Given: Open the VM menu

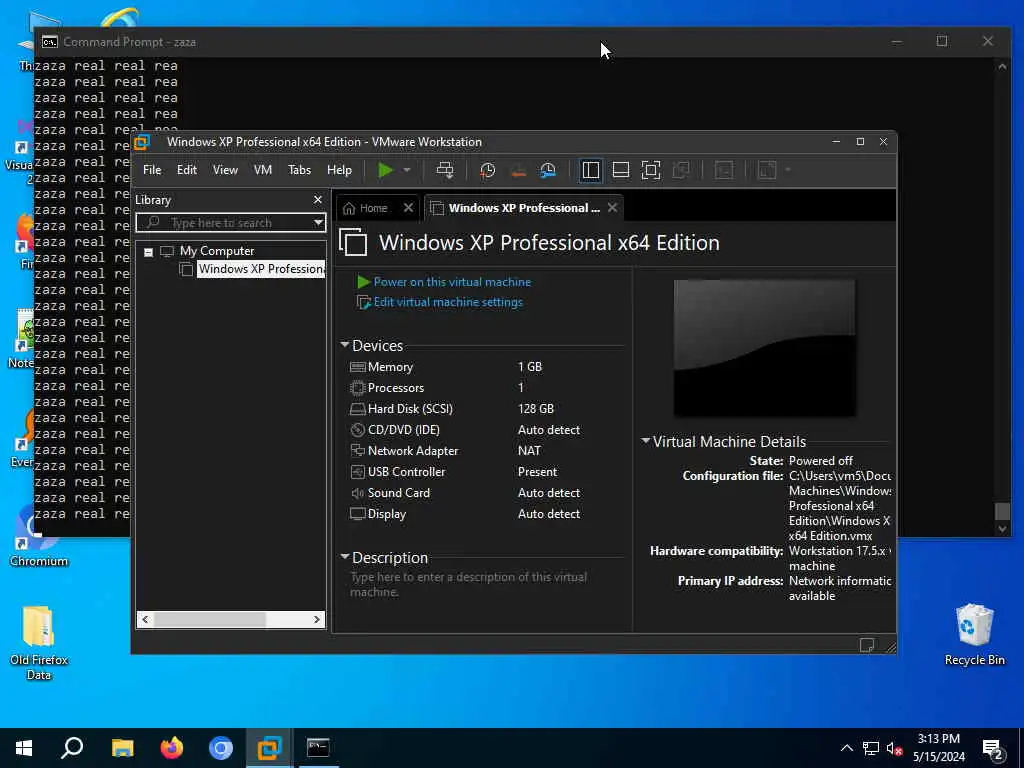Looking at the screenshot, I should click(x=263, y=170).
